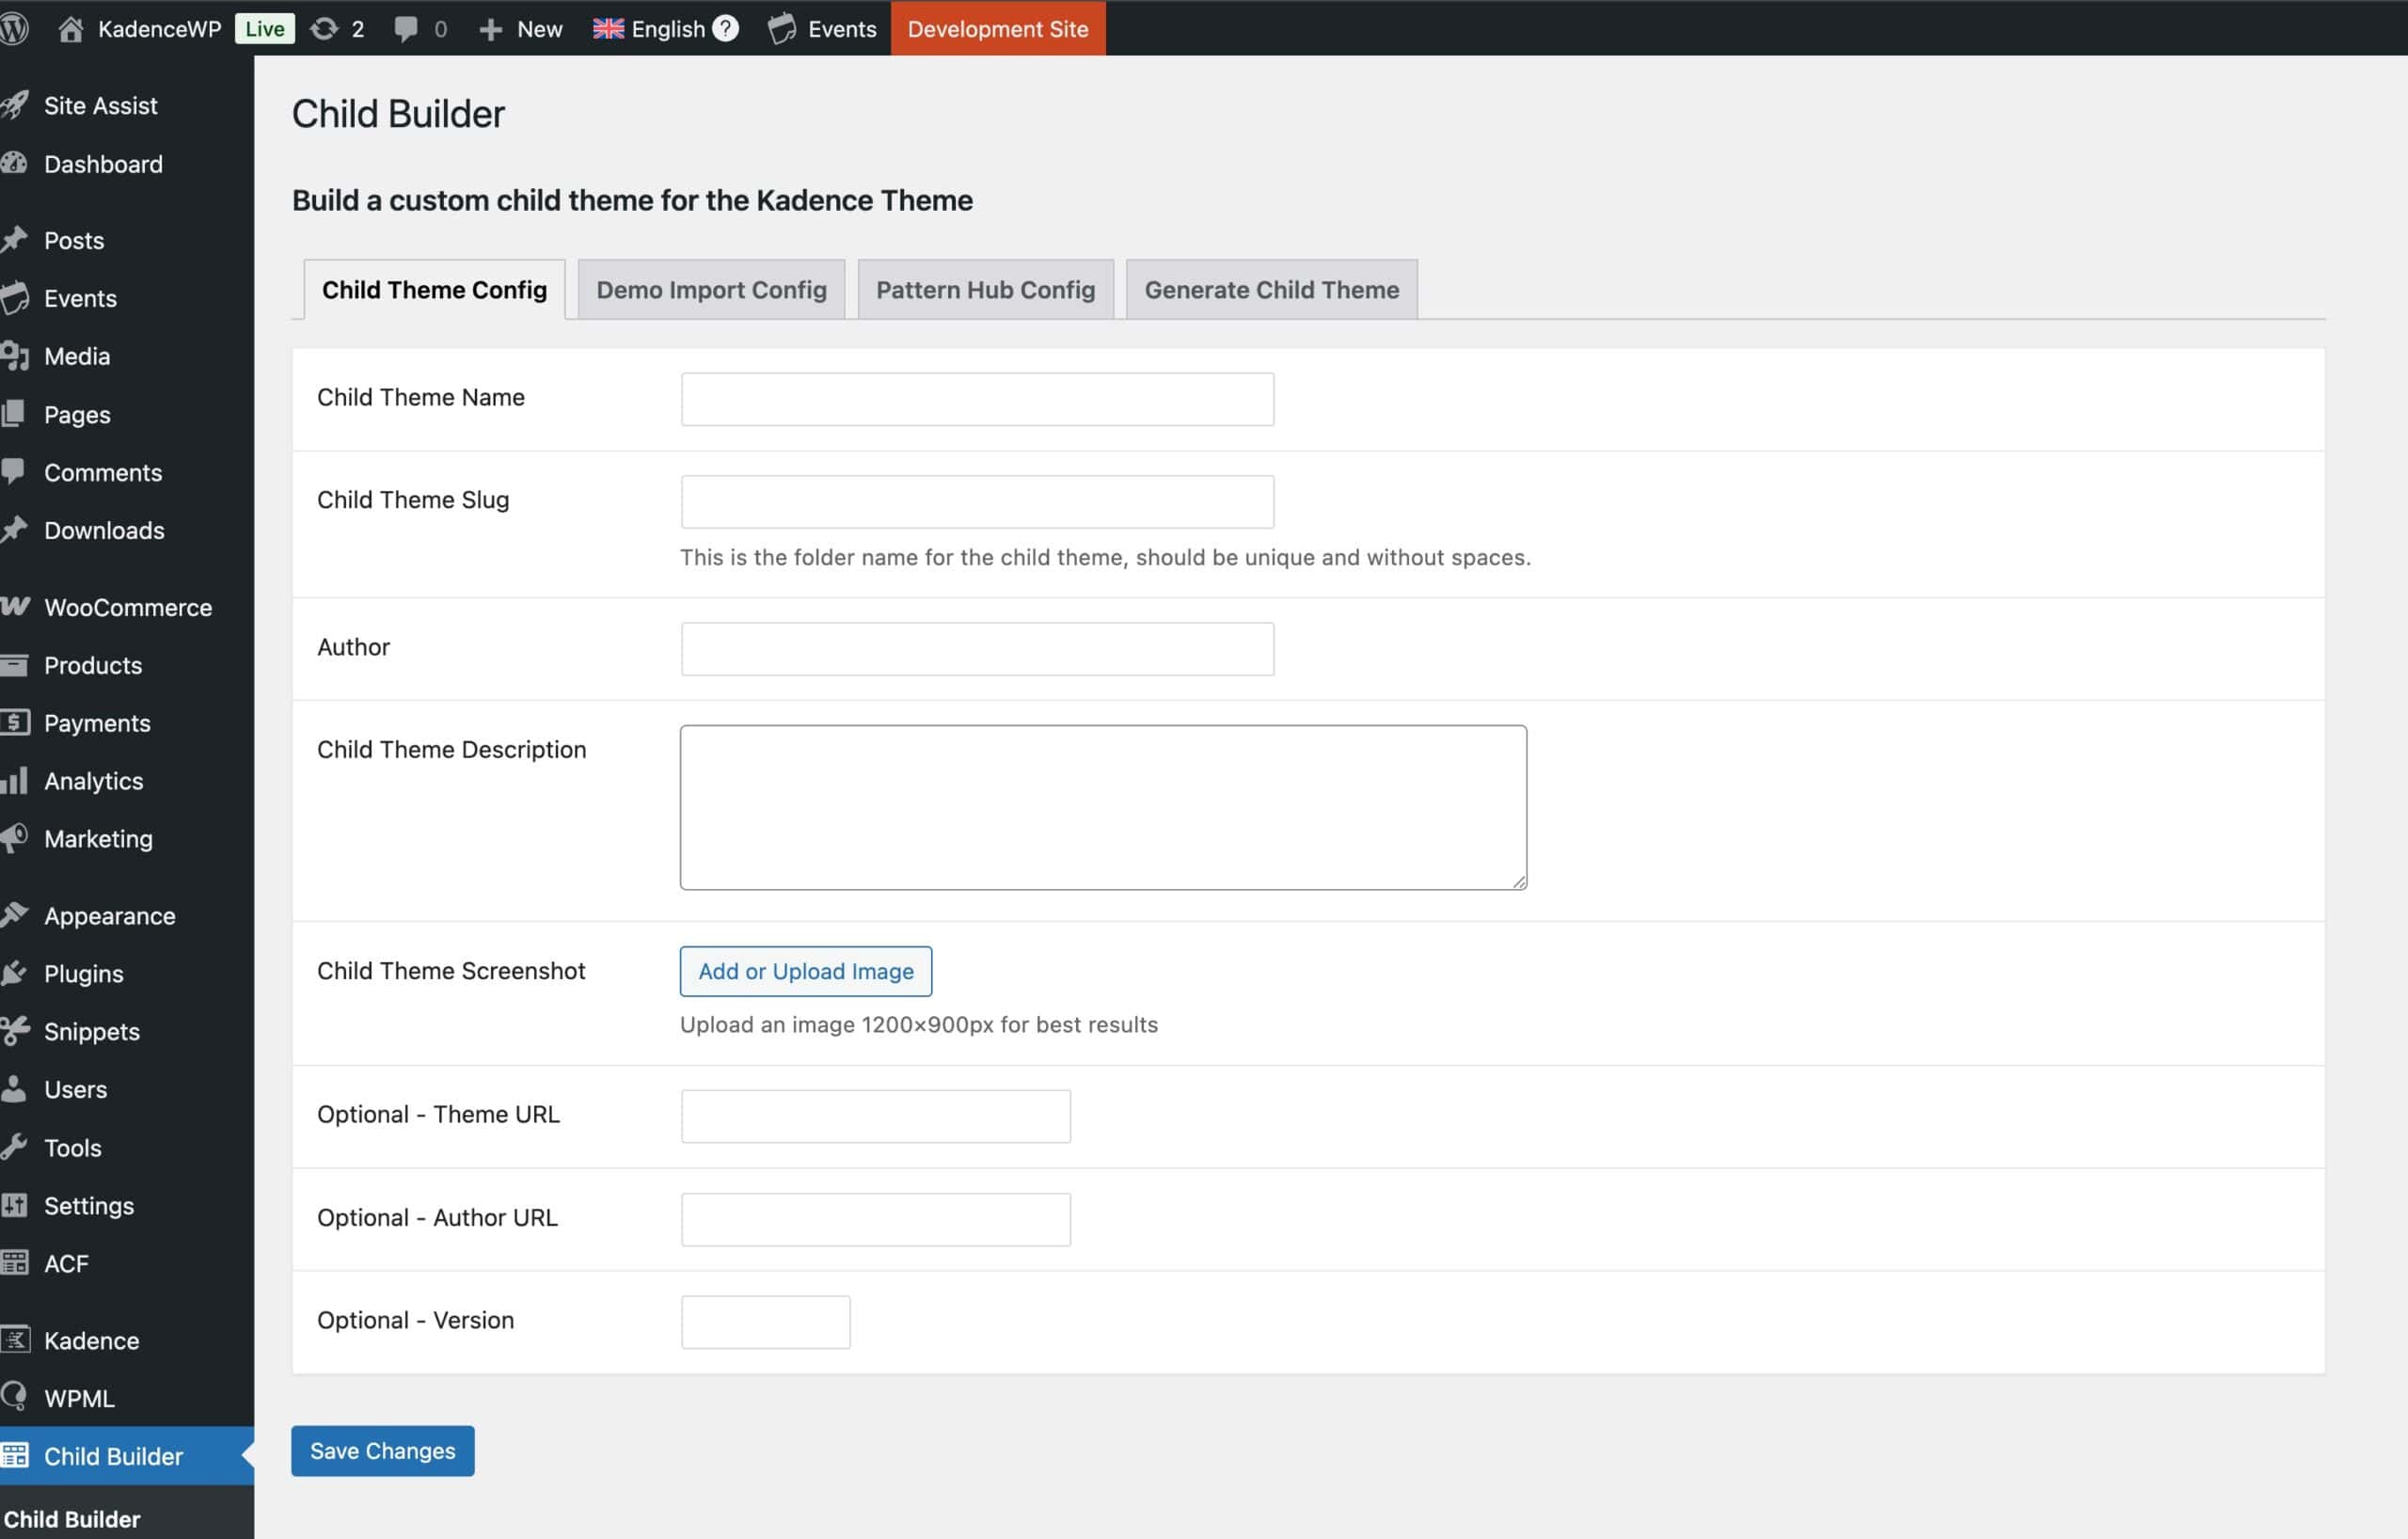Click the WordPress logo in the admin bar
Image resolution: width=2408 pixels, height=1539 pixels.
point(16,27)
